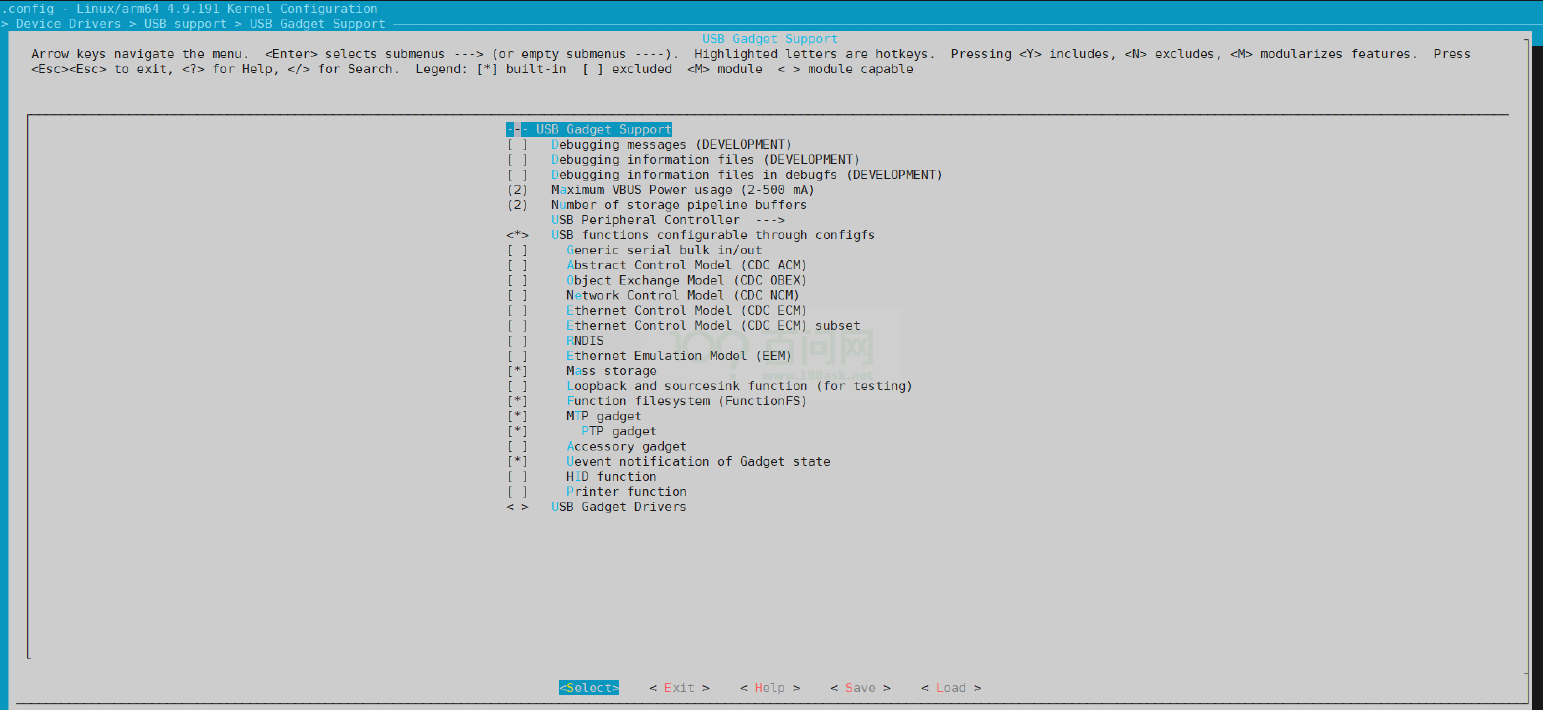Toggle Debugging information files in debugfs option
This screenshot has height=710, width=1543.
click(724, 175)
